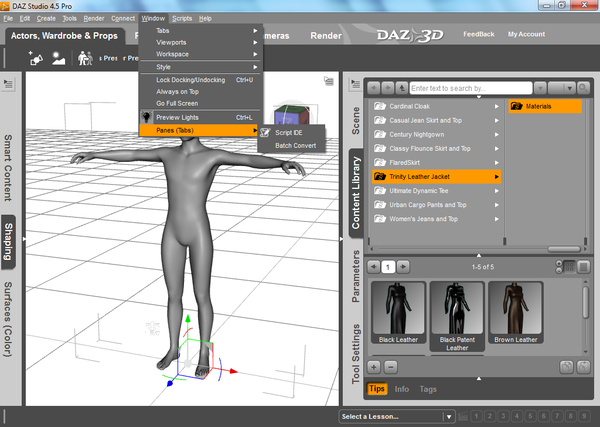Expand the FlaredSkirt folder arrow
This screenshot has height=427, width=600.
[x=496, y=163]
